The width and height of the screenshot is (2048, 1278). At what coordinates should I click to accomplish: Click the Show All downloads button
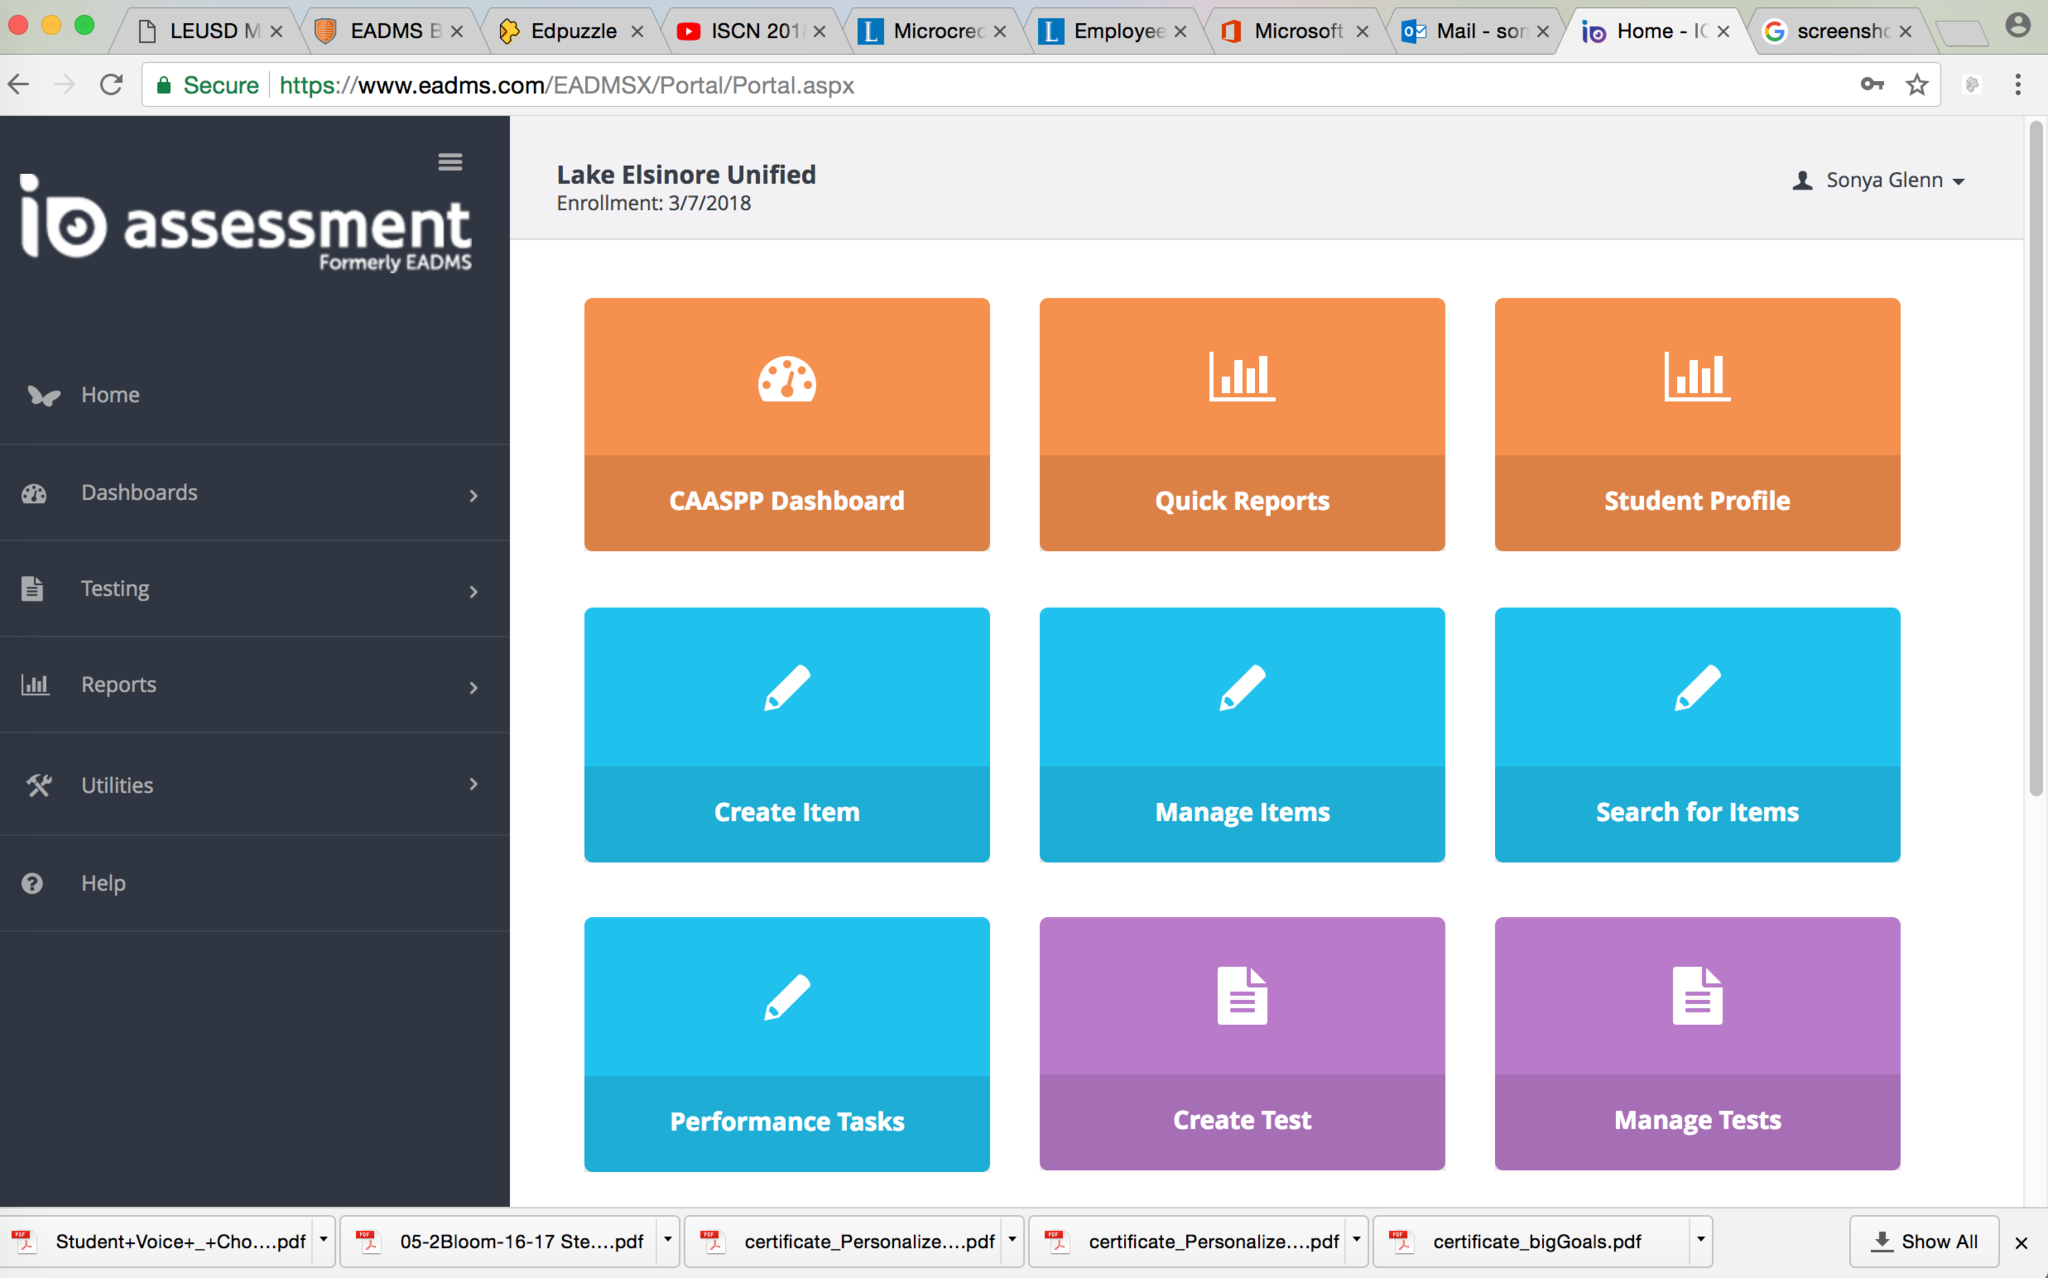(x=1924, y=1241)
